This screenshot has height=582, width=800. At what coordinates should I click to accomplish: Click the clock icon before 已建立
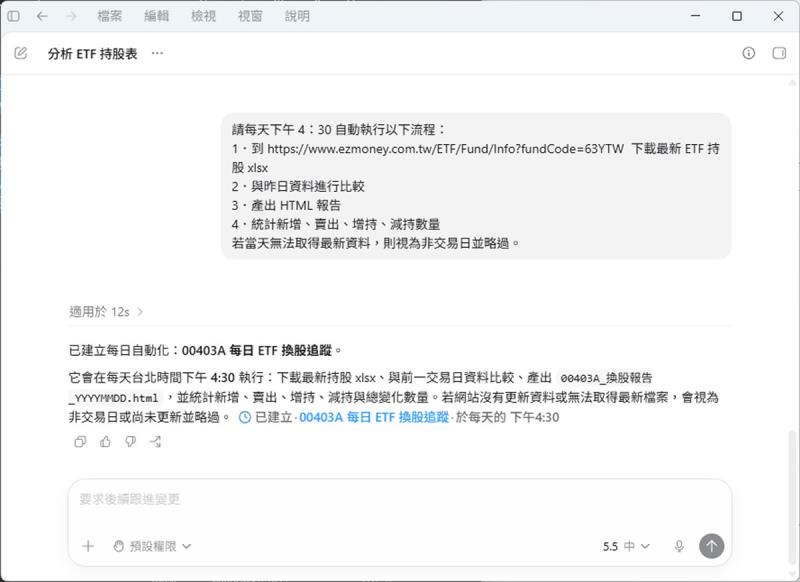(245, 417)
